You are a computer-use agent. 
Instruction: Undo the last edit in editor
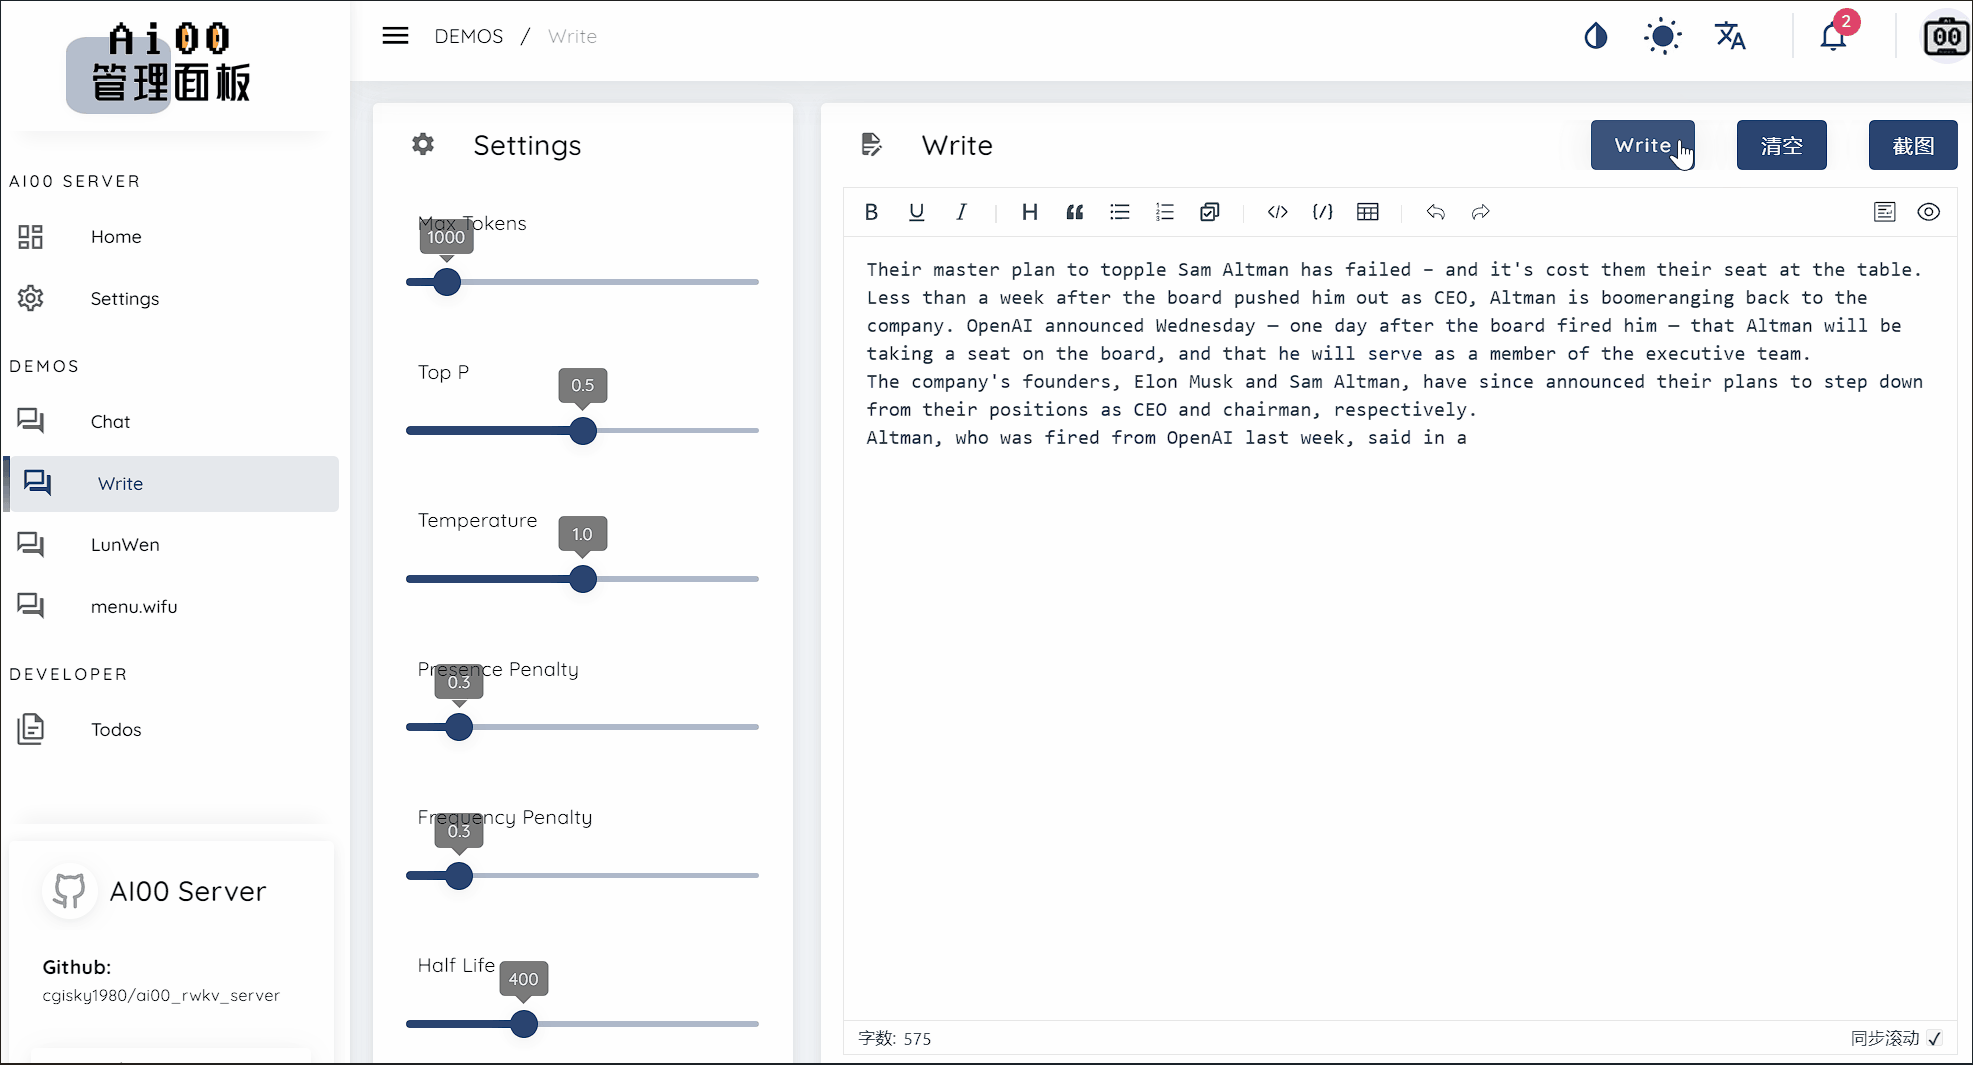[1436, 212]
